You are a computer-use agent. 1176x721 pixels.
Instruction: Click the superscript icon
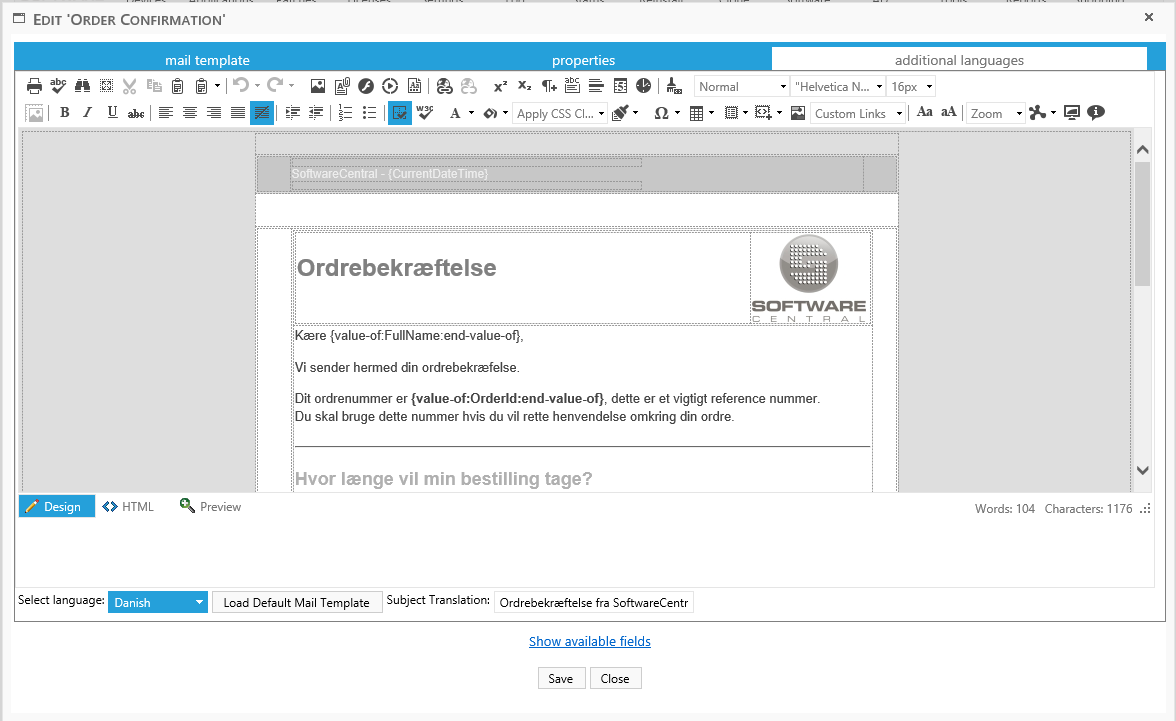click(x=500, y=87)
